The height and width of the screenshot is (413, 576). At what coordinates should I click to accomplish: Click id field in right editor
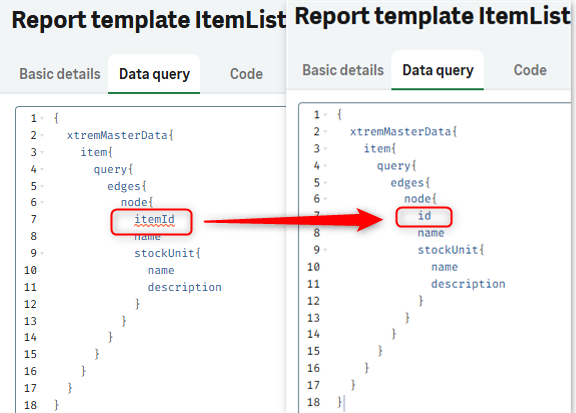pyautogui.click(x=424, y=216)
